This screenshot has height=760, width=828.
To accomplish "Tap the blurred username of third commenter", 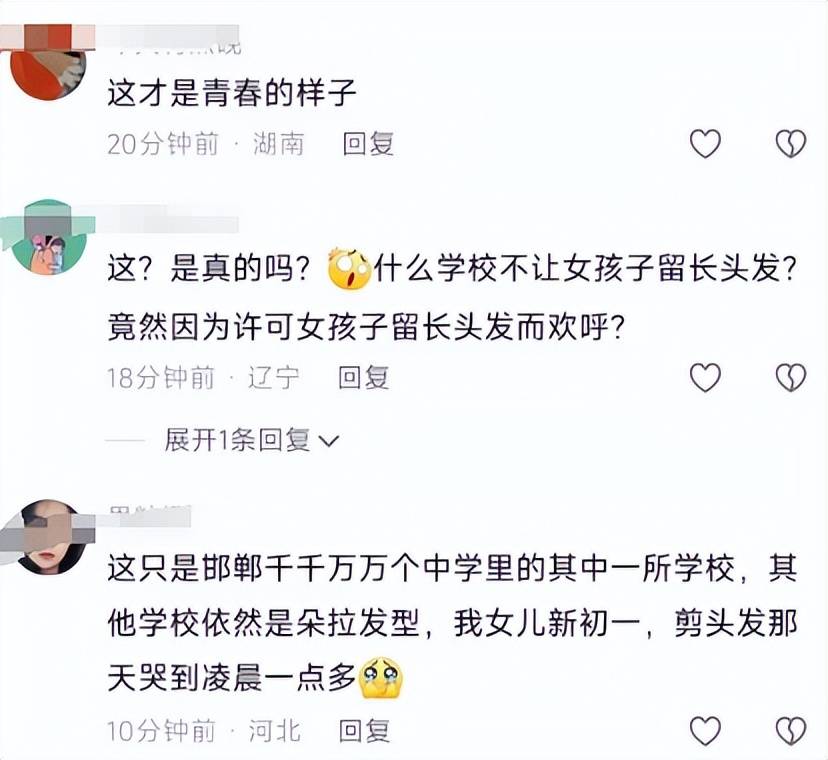I will pos(150,515).
